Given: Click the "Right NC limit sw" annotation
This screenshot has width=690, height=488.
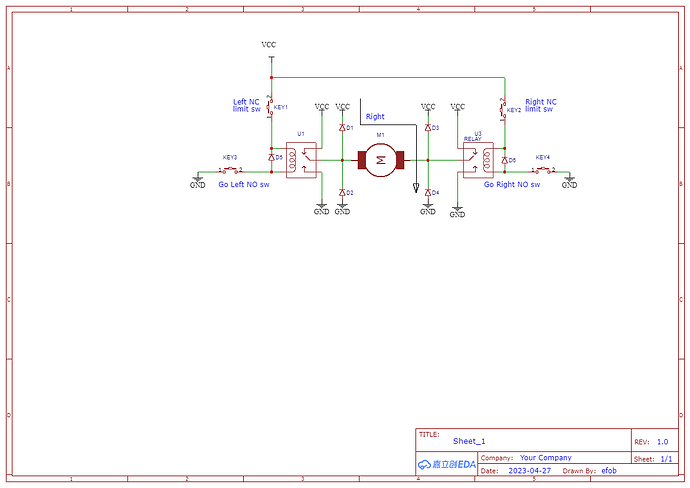Looking at the screenshot, I should pyautogui.click(x=541, y=106).
